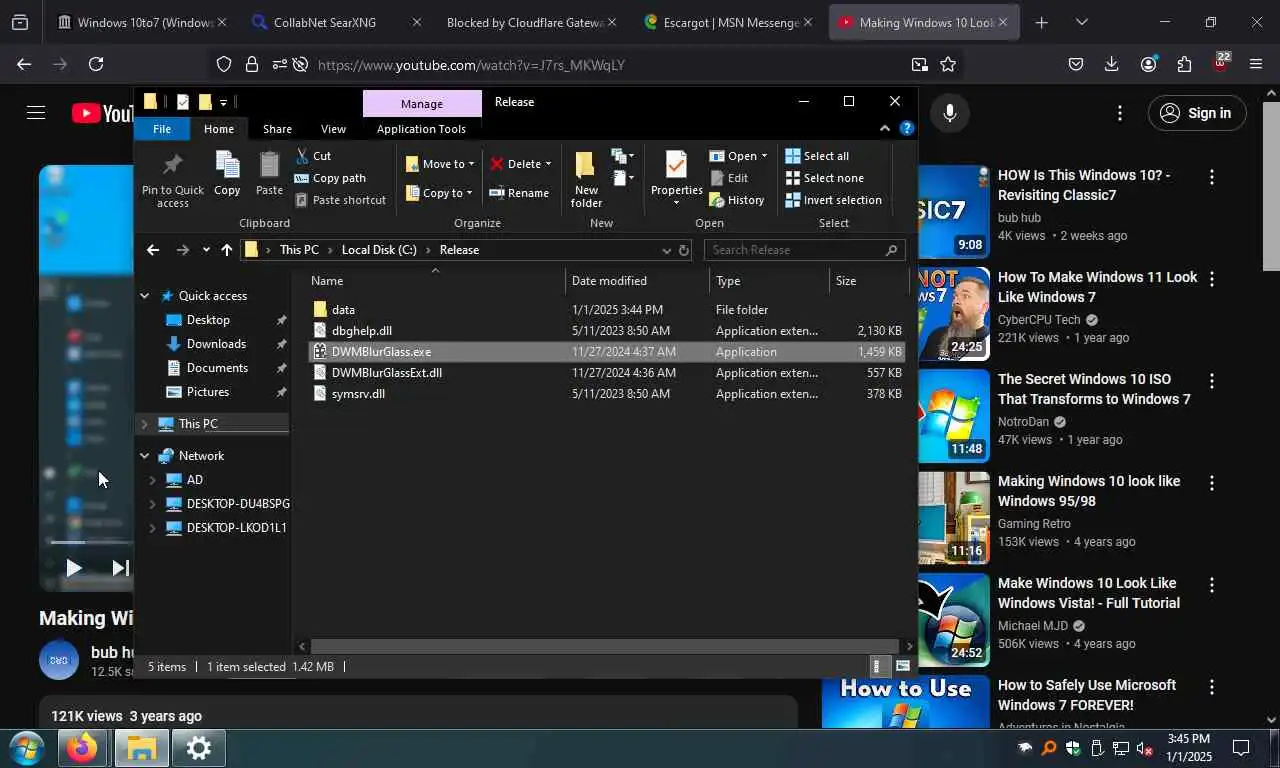This screenshot has width=1280, height=768.
Task: Open the Easy access dropdown icon
Action: pos(624,178)
